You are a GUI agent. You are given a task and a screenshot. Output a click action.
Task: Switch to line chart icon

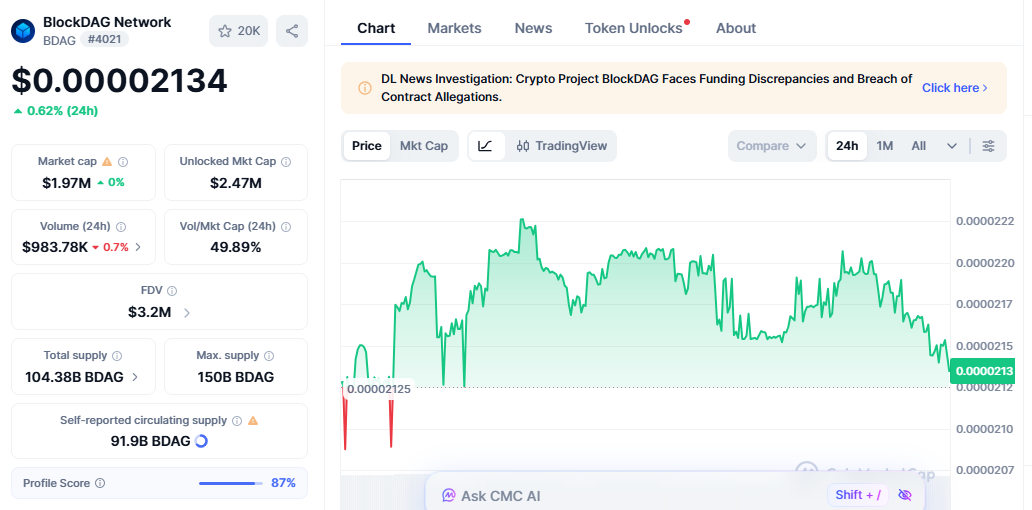[x=486, y=146]
